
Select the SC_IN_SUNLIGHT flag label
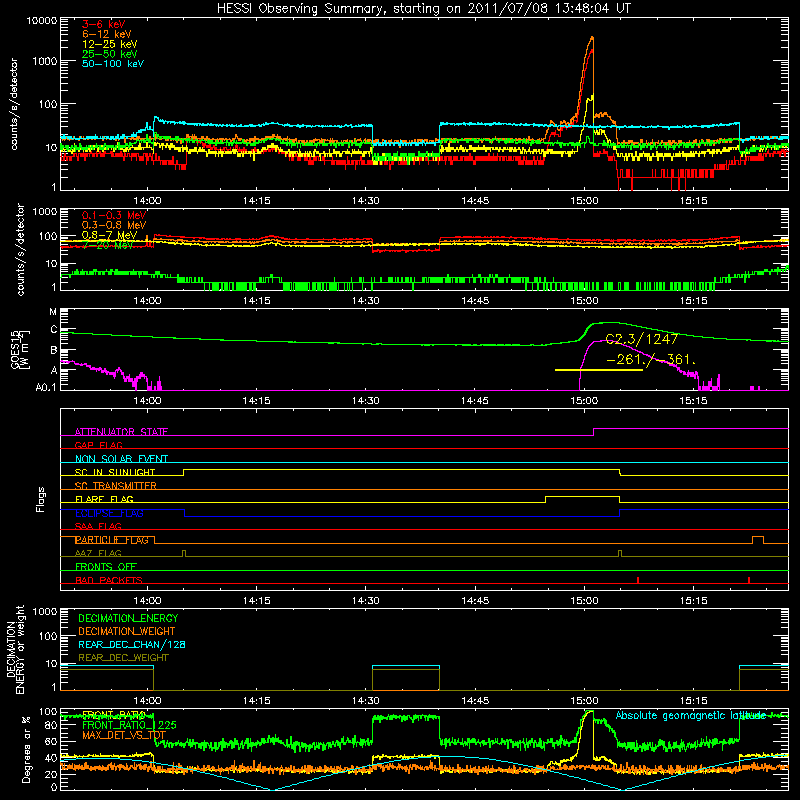point(115,472)
